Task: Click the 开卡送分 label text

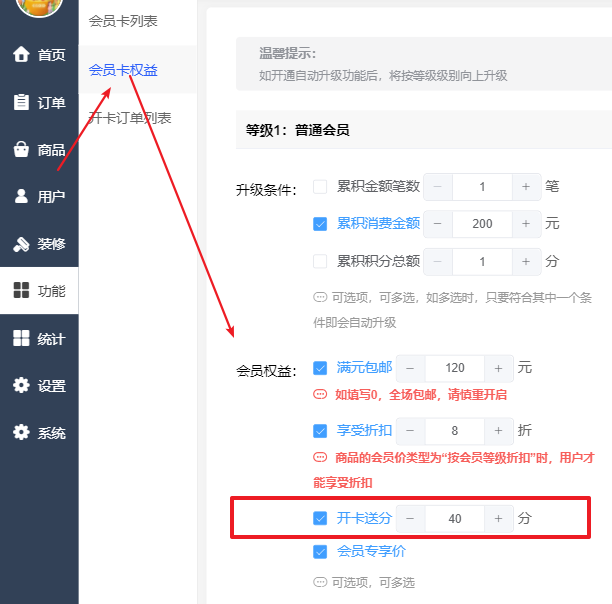Action: [365, 518]
